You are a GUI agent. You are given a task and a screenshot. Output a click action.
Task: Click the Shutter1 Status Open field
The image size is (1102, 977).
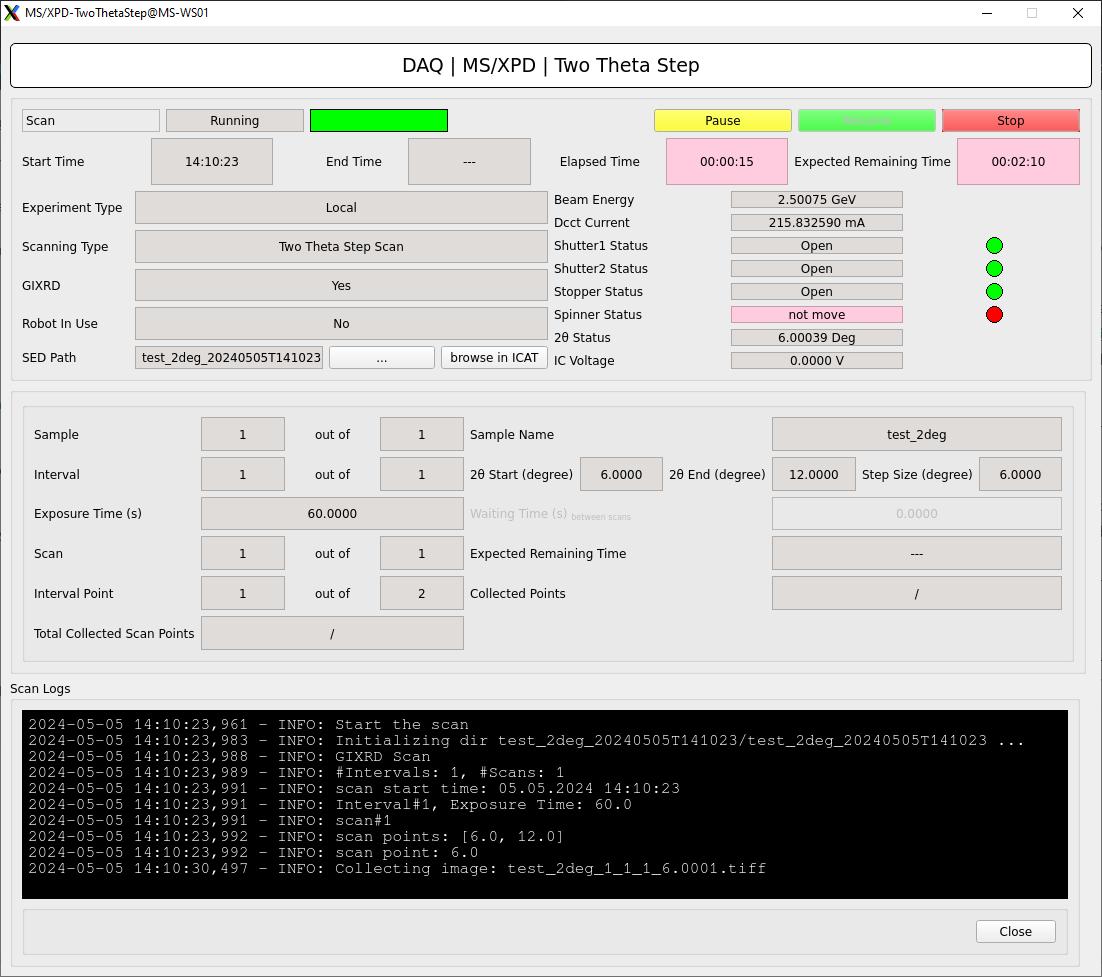817,245
